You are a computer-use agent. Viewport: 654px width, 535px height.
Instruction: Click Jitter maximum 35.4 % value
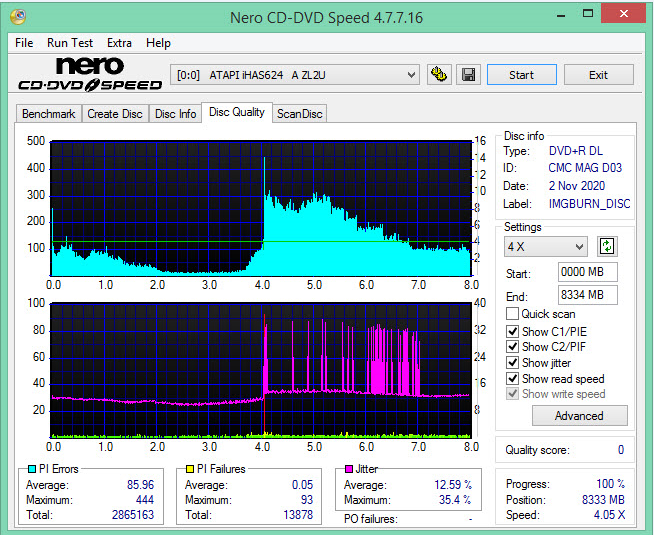455,500
